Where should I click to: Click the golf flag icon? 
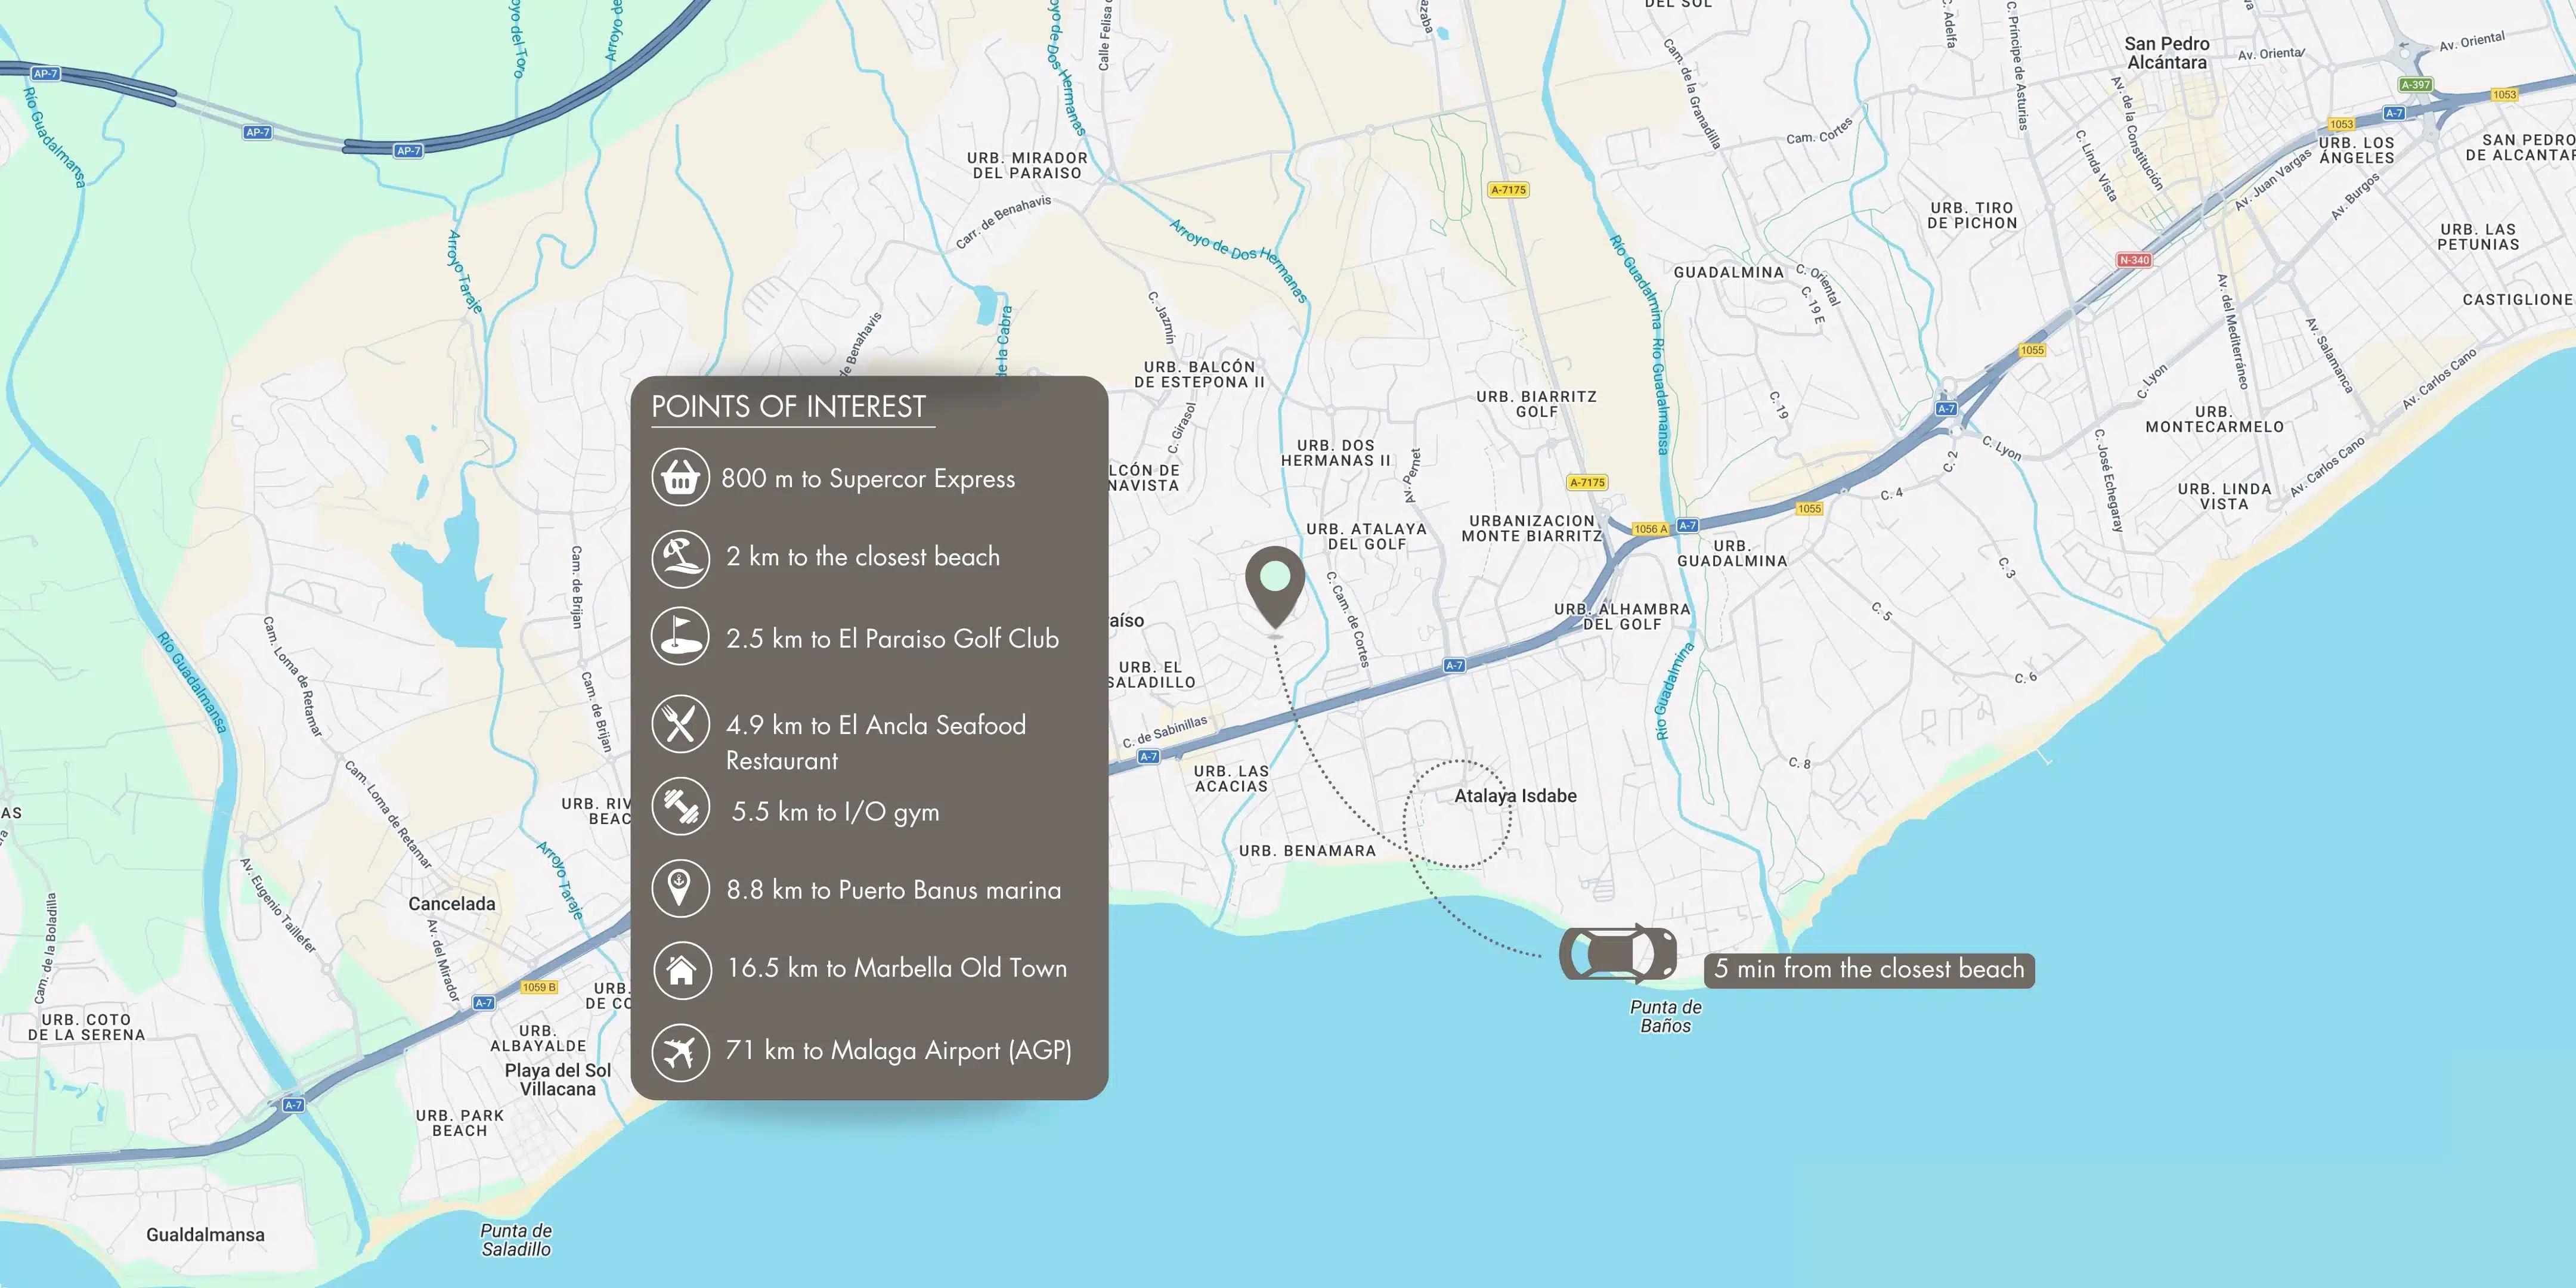(x=680, y=637)
